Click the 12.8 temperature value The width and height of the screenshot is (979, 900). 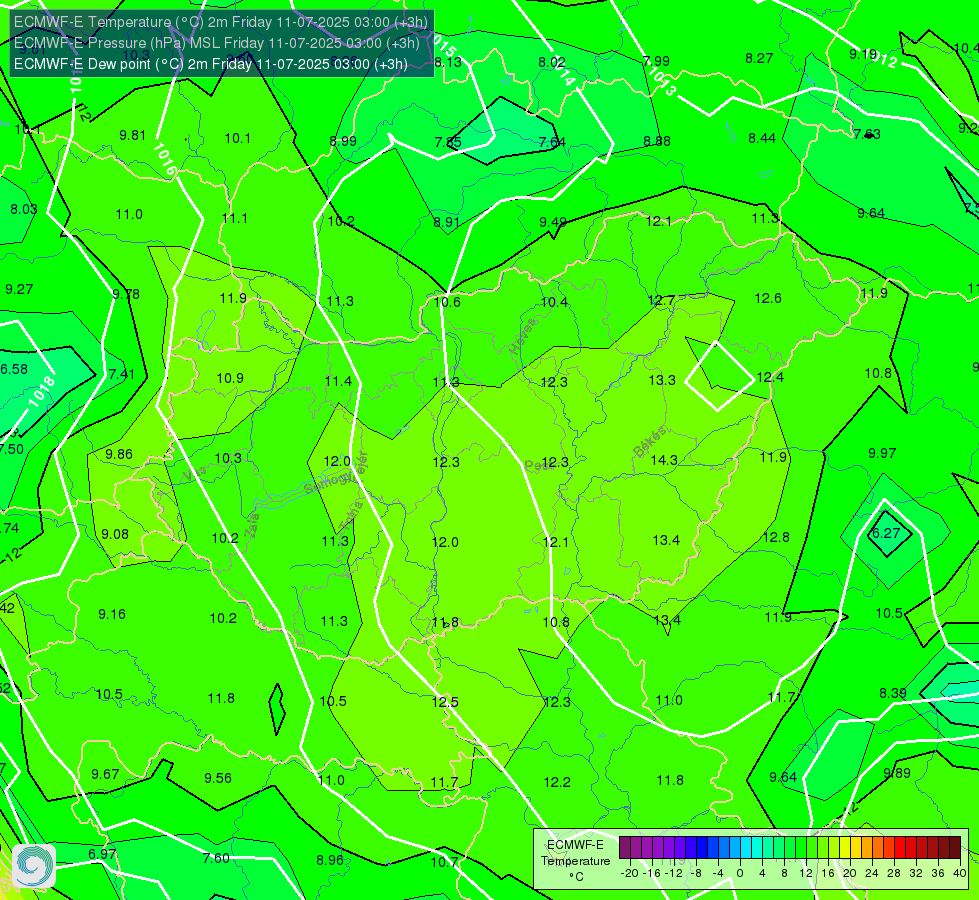coord(776,537)
